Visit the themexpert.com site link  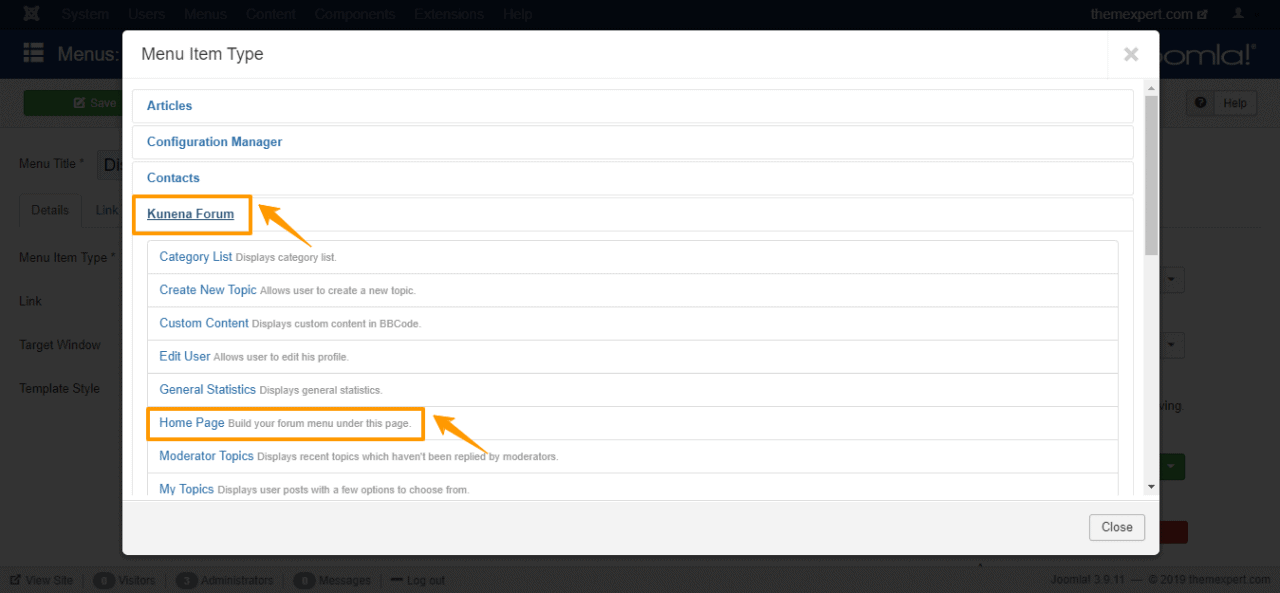click(1148, 15)
